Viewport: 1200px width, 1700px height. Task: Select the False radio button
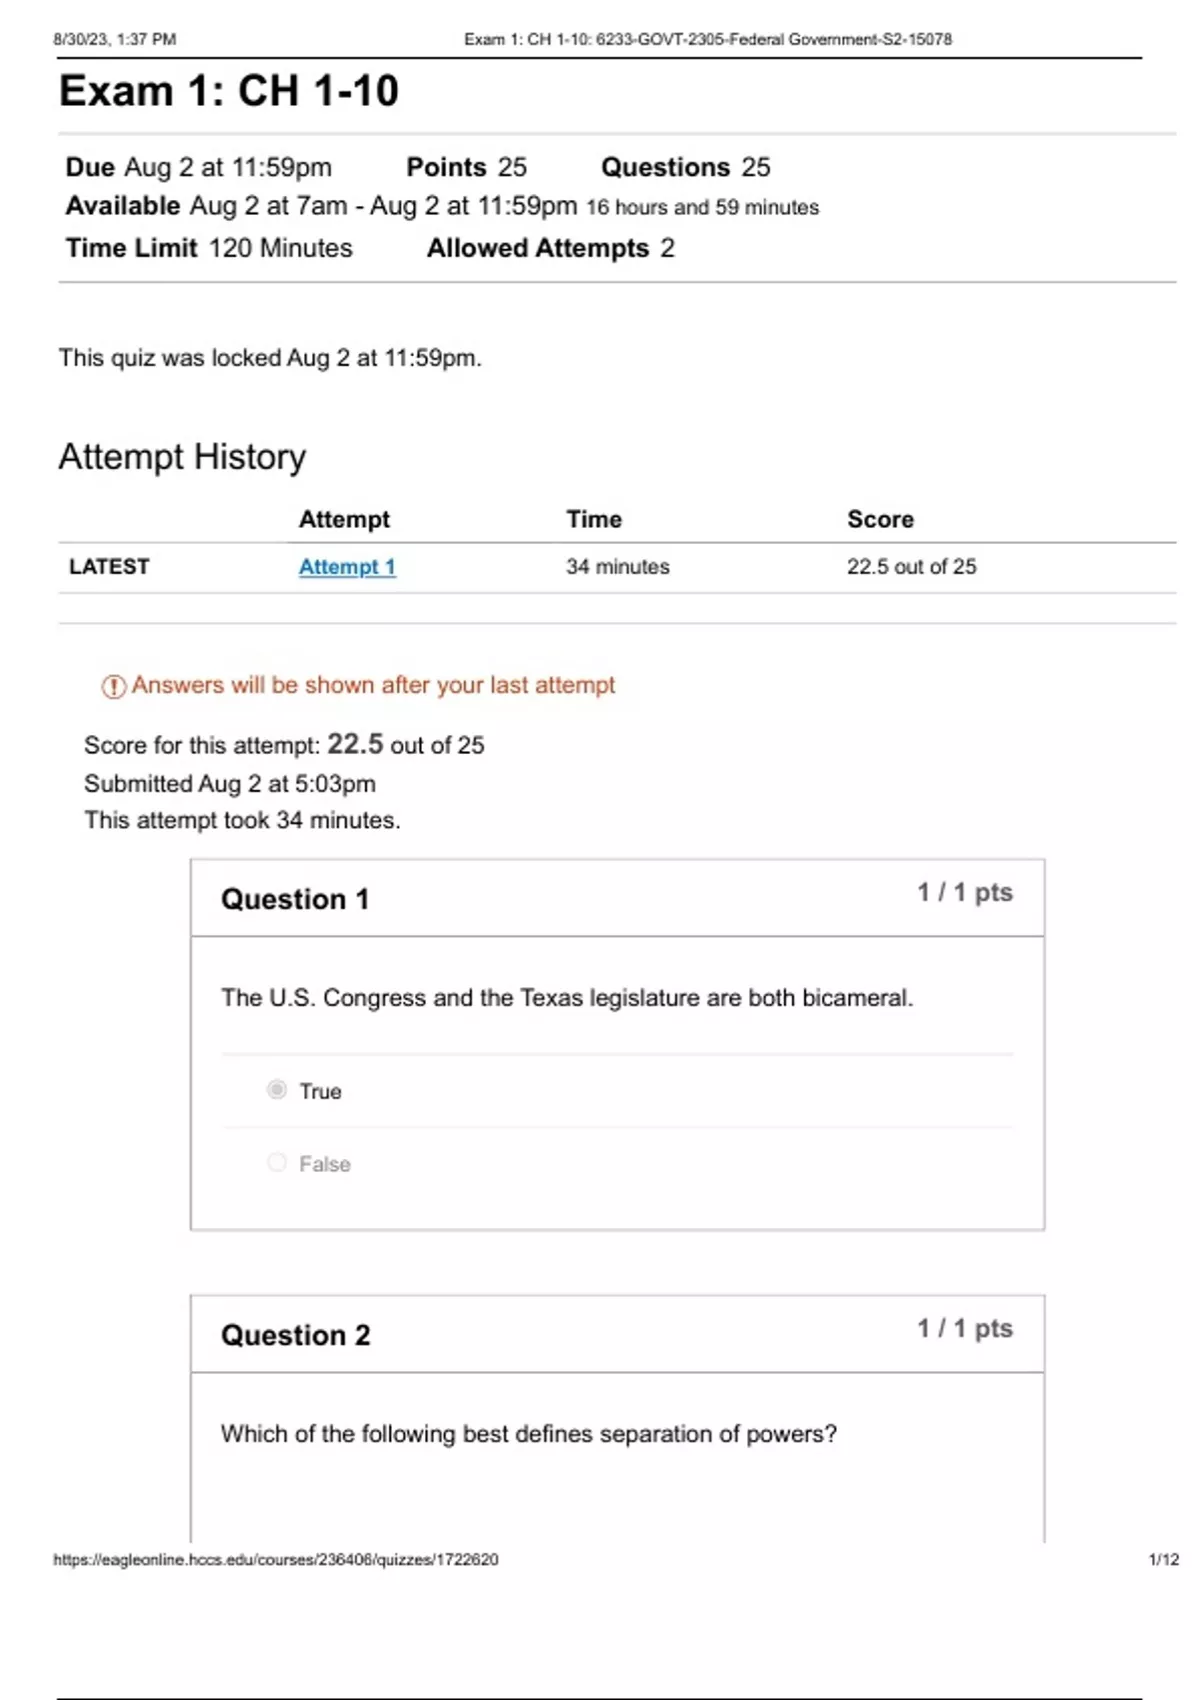(x=277, y=1162)
